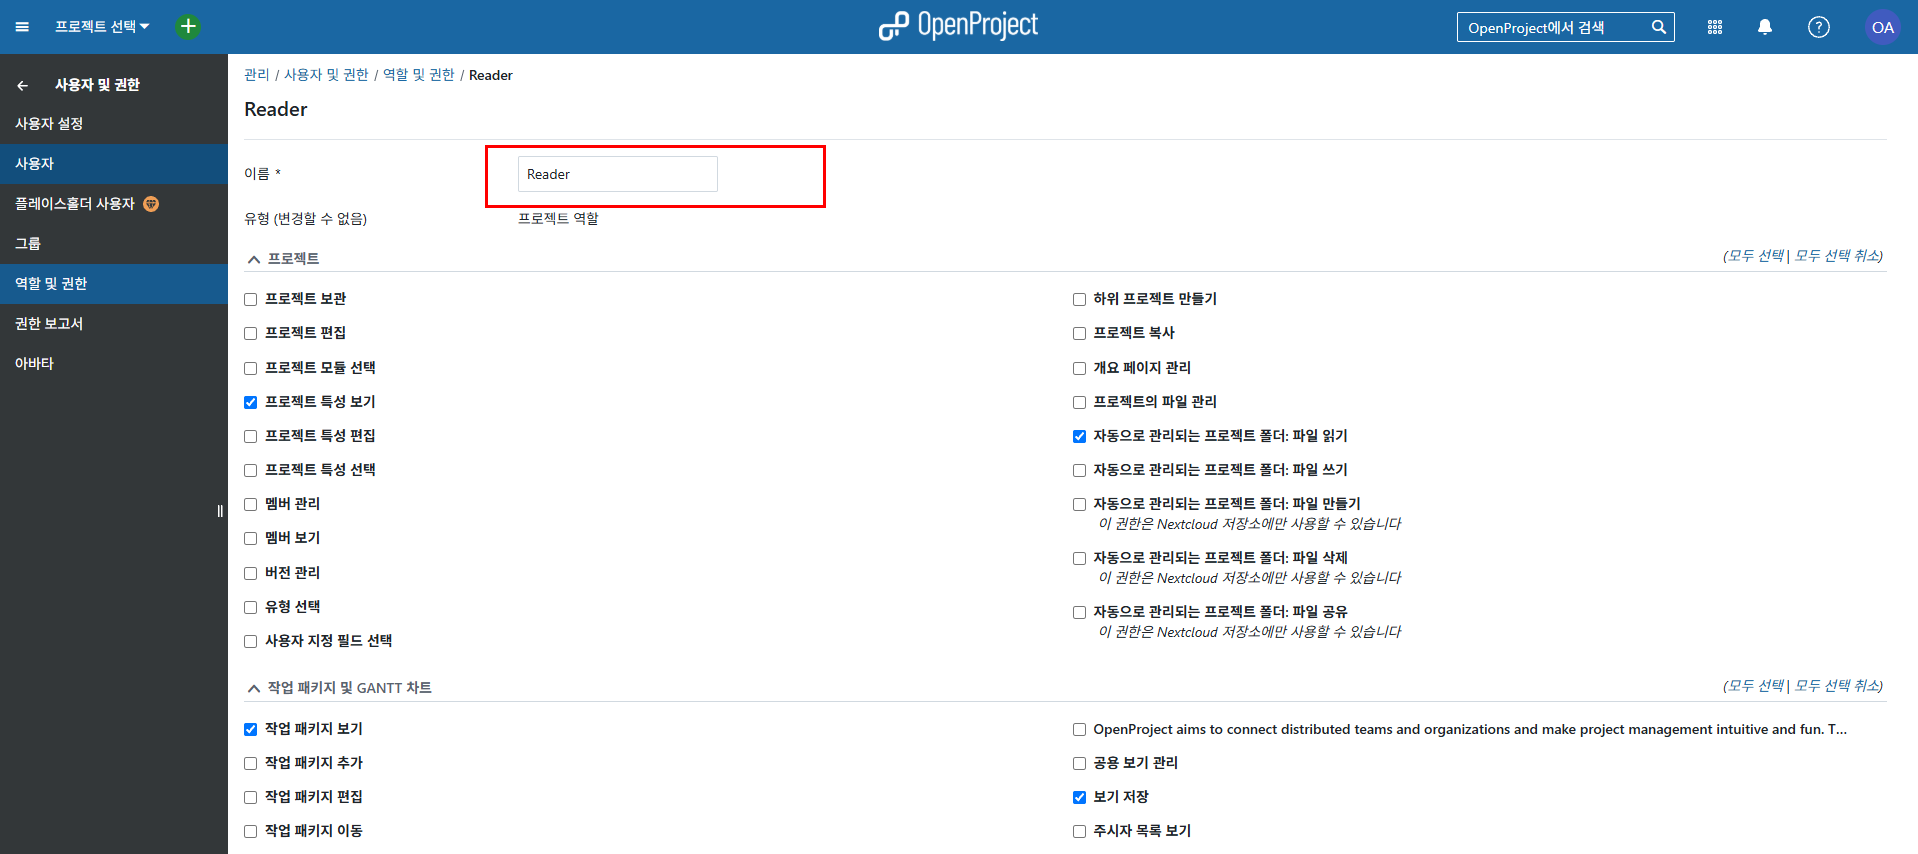Open 아바타 in sidebar
The width and height of the screenshot is (1918, 854).
(x=114, y=364)
